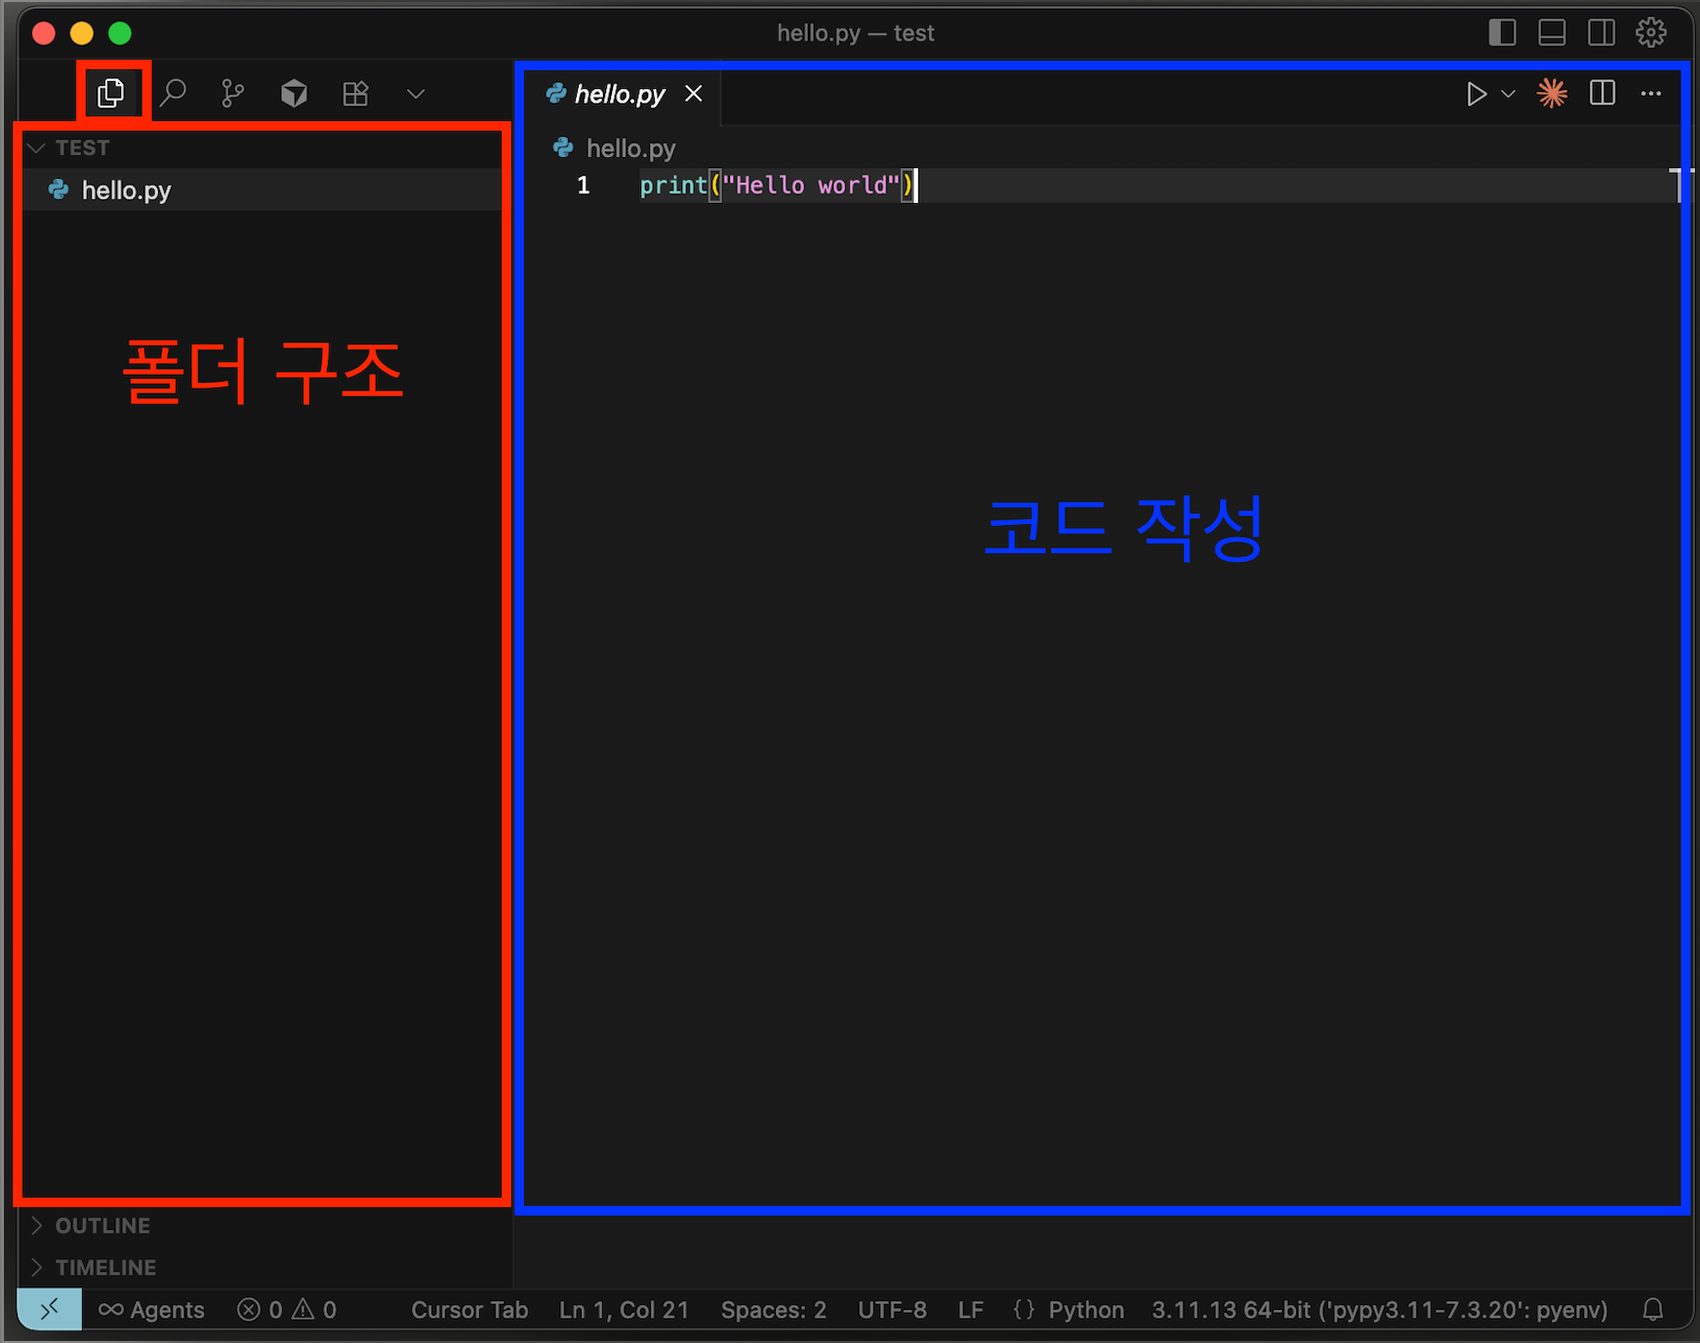This screenshot has height=1343, width=1700.
Task: Show more views chevron in activity bar
Action: tap(416, 94)
